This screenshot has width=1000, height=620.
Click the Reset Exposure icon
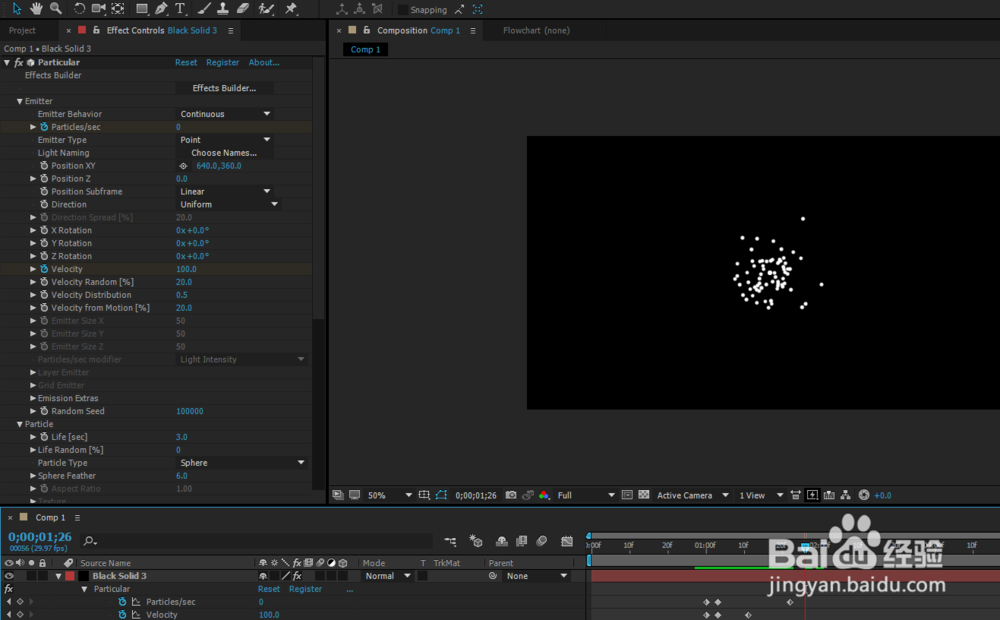[x=864, y=495]
